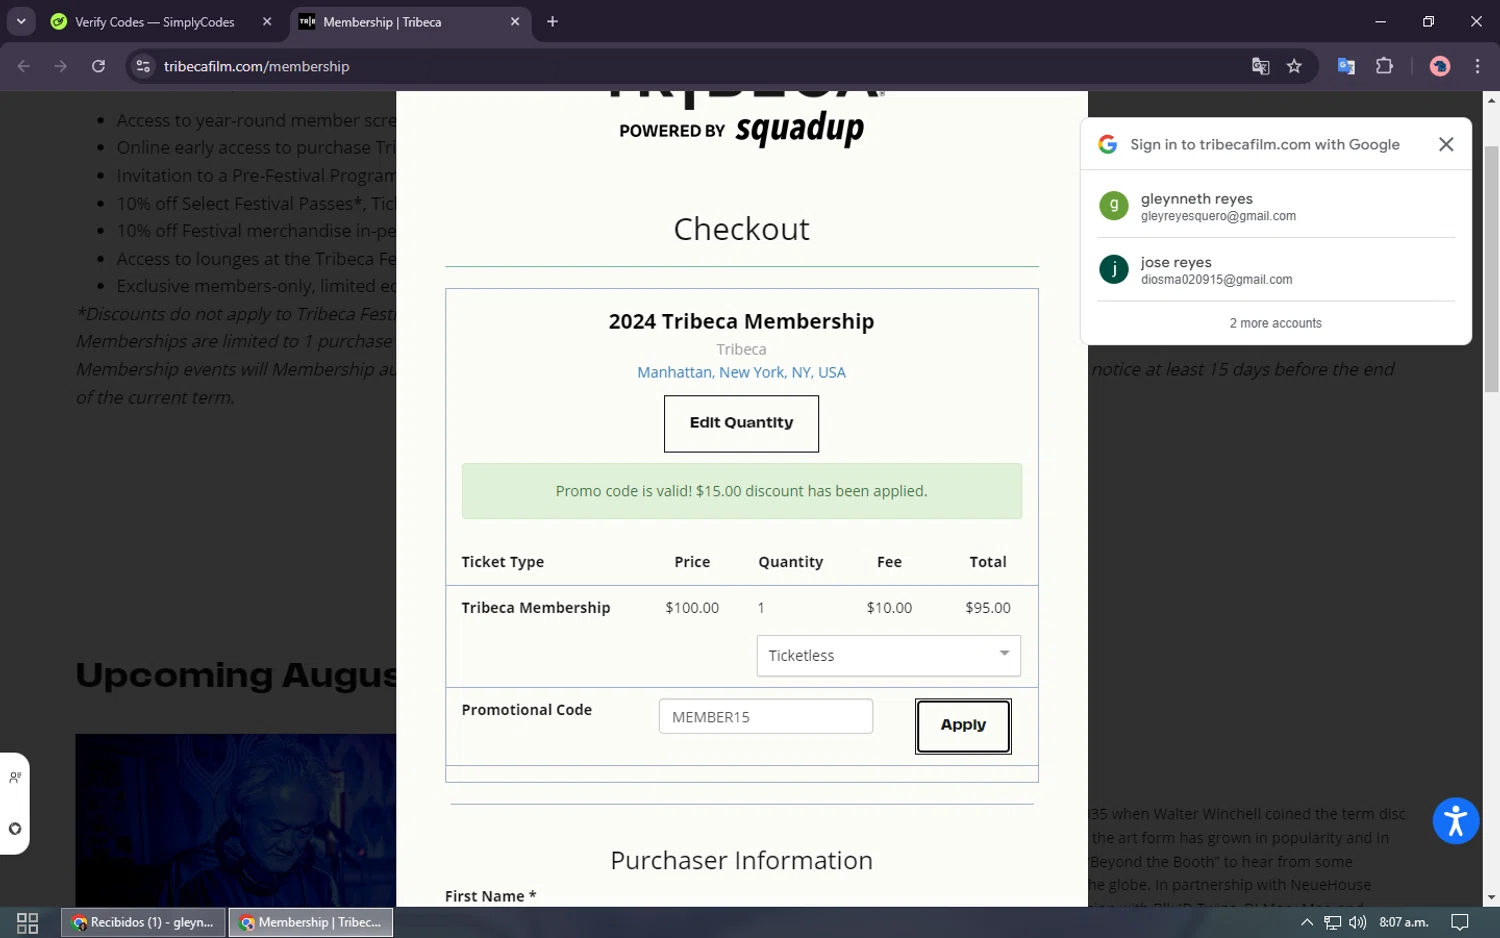Show hidden system tray icons
This screenshot has width=1500, height=938.
(1307, 922)
